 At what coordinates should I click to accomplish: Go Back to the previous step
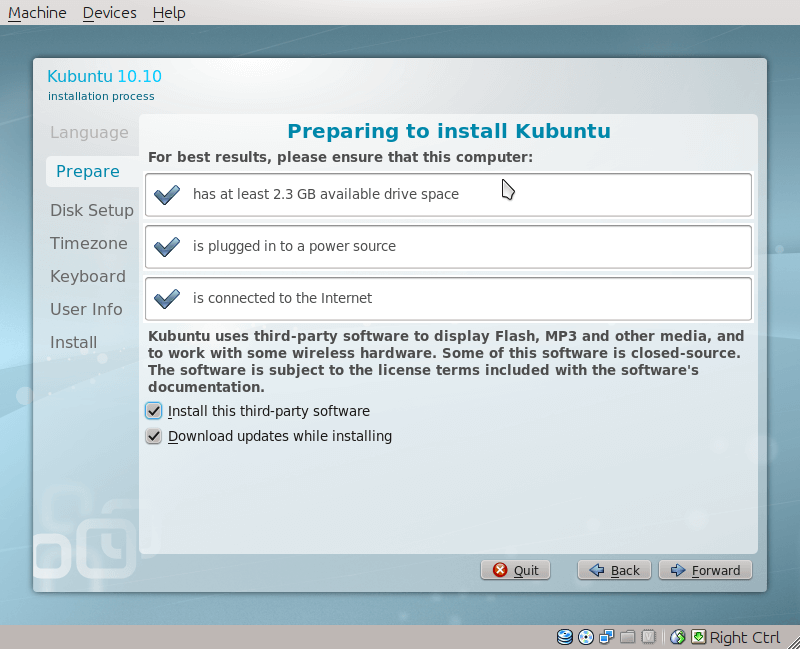(614, 570)
